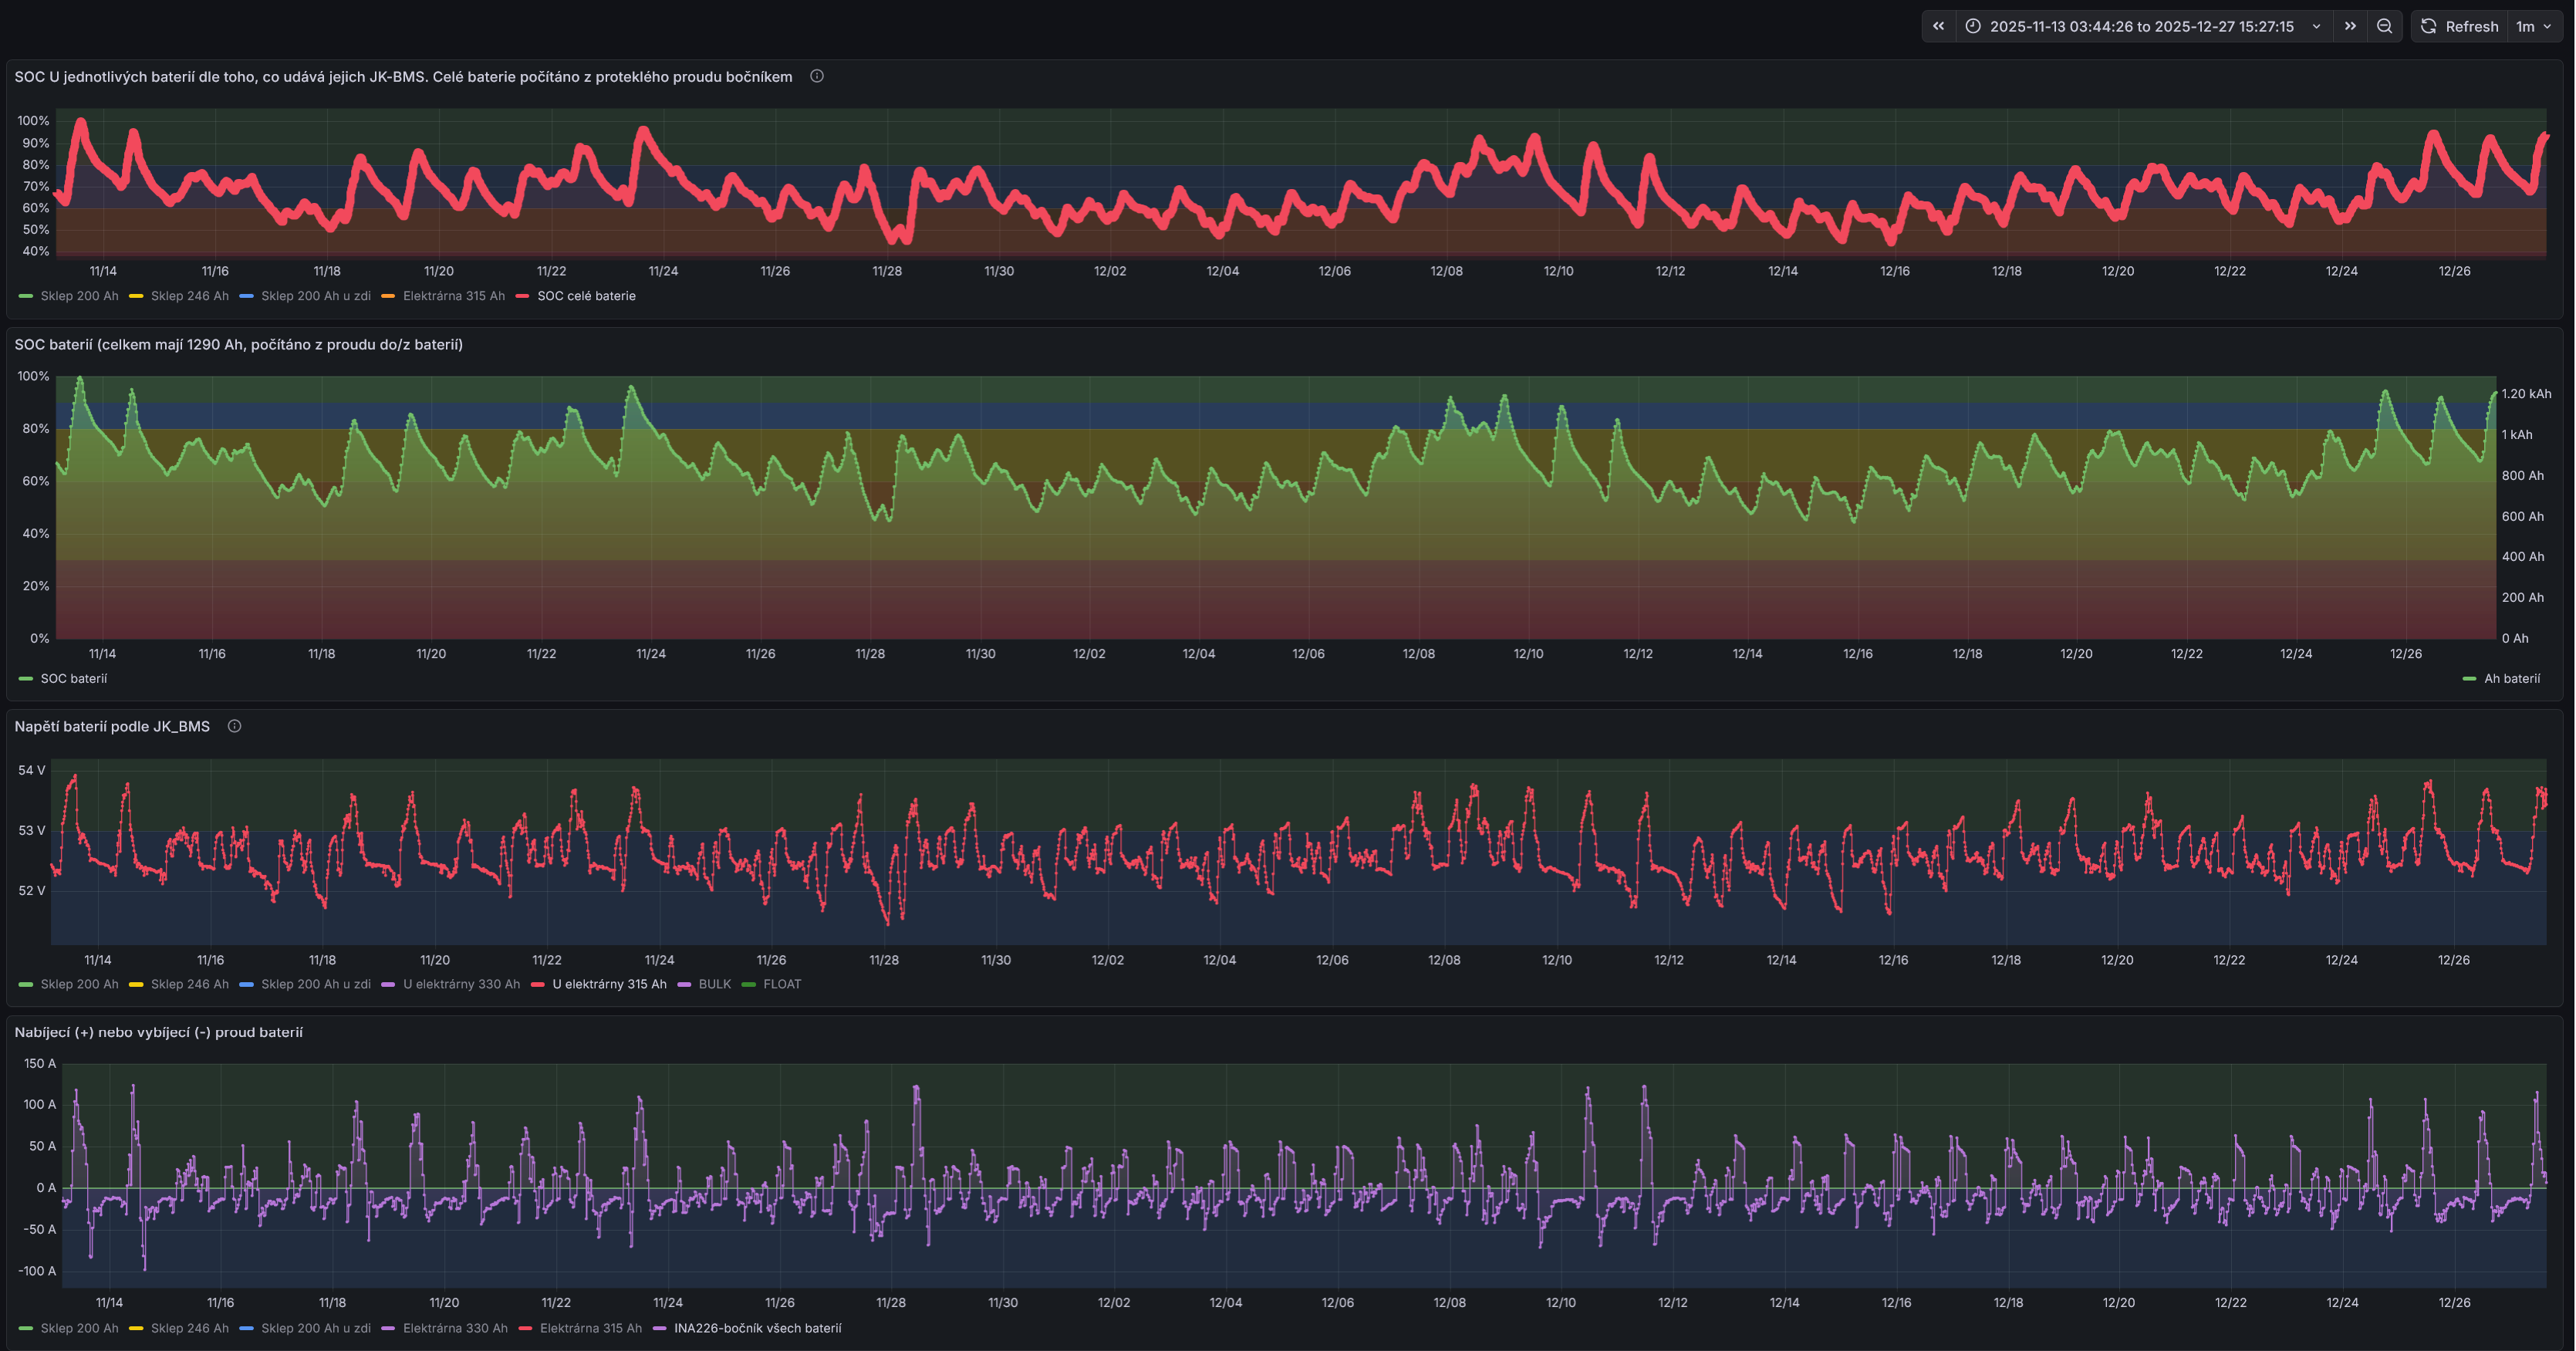Screen dimensions: 2576x1351
Task: Click green color swatch of 'SOC baterií' legend
Action: [x=26, y=679]
